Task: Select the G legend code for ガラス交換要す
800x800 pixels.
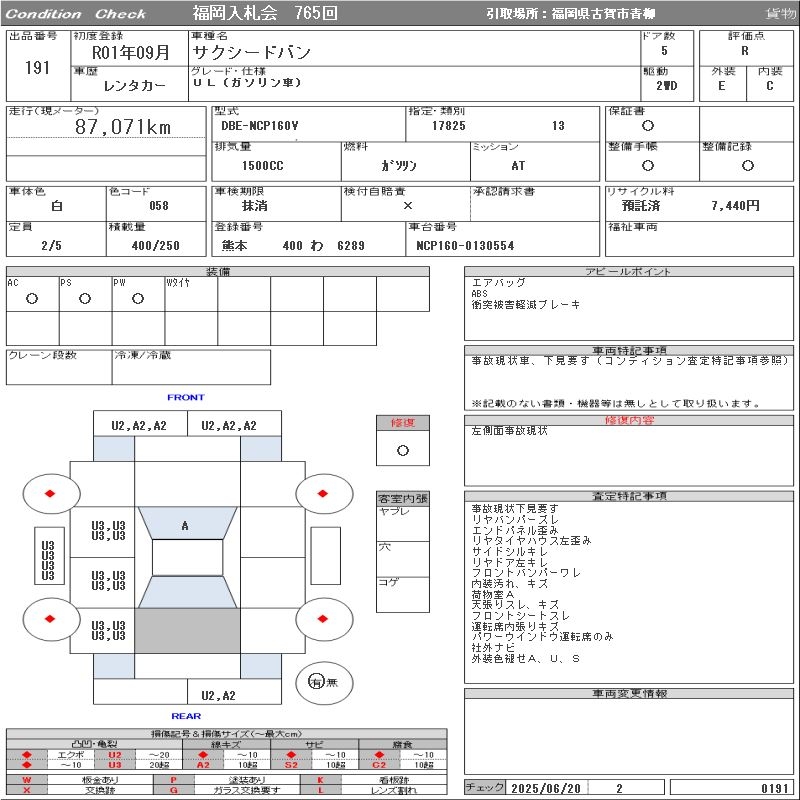Action: 174,790
